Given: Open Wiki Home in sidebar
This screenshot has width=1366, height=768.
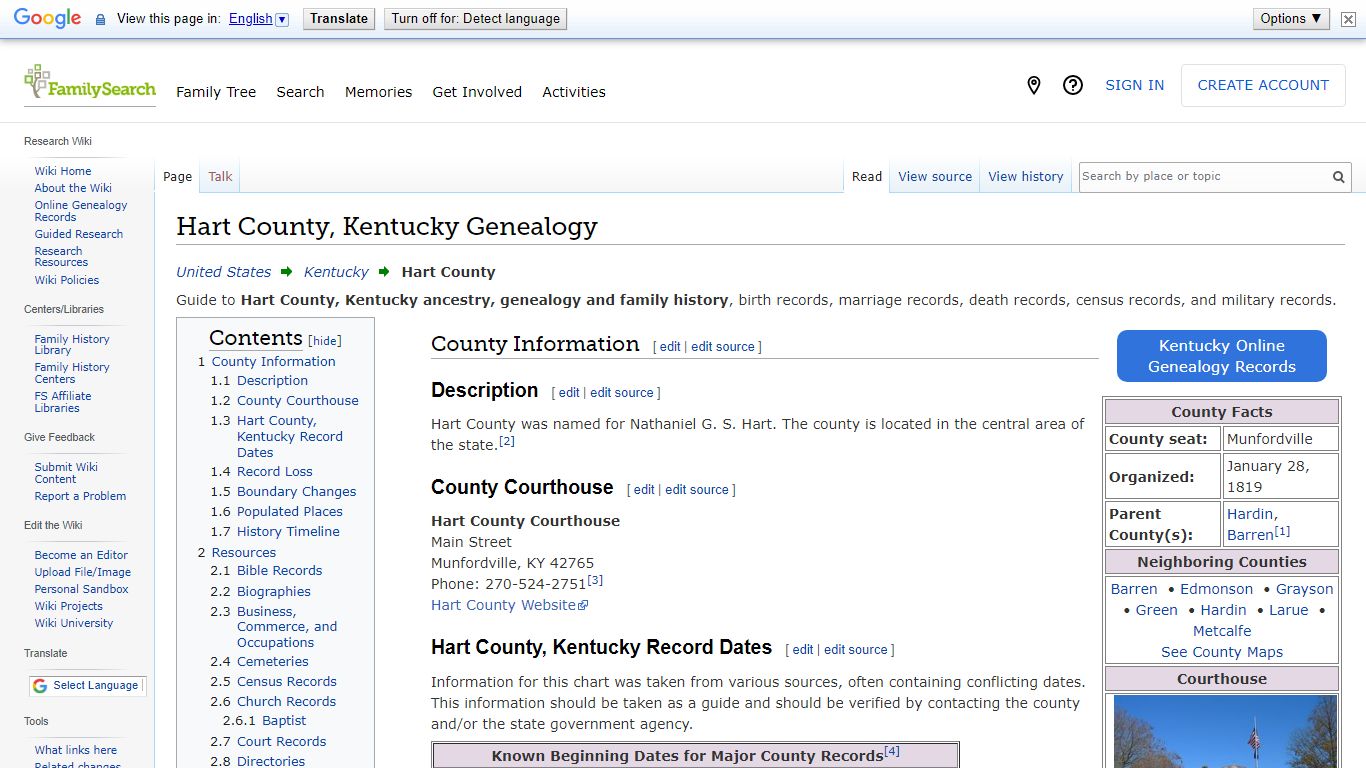Looking at the screenshot, I should click(x=63, y=171).
